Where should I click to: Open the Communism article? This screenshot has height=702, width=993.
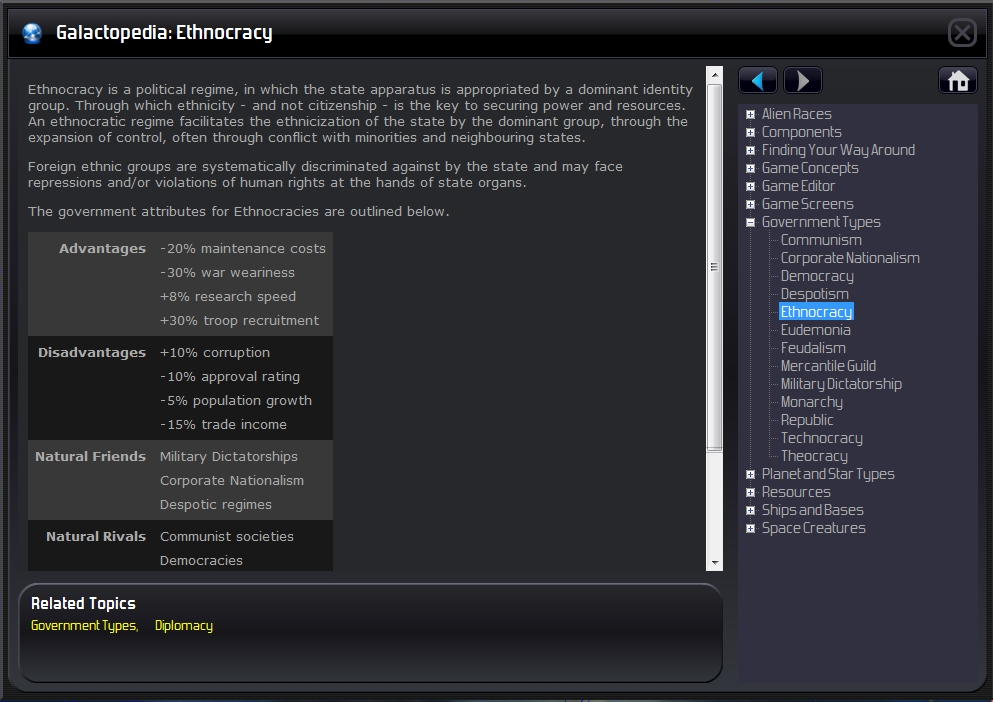click(x=821, y=239)
